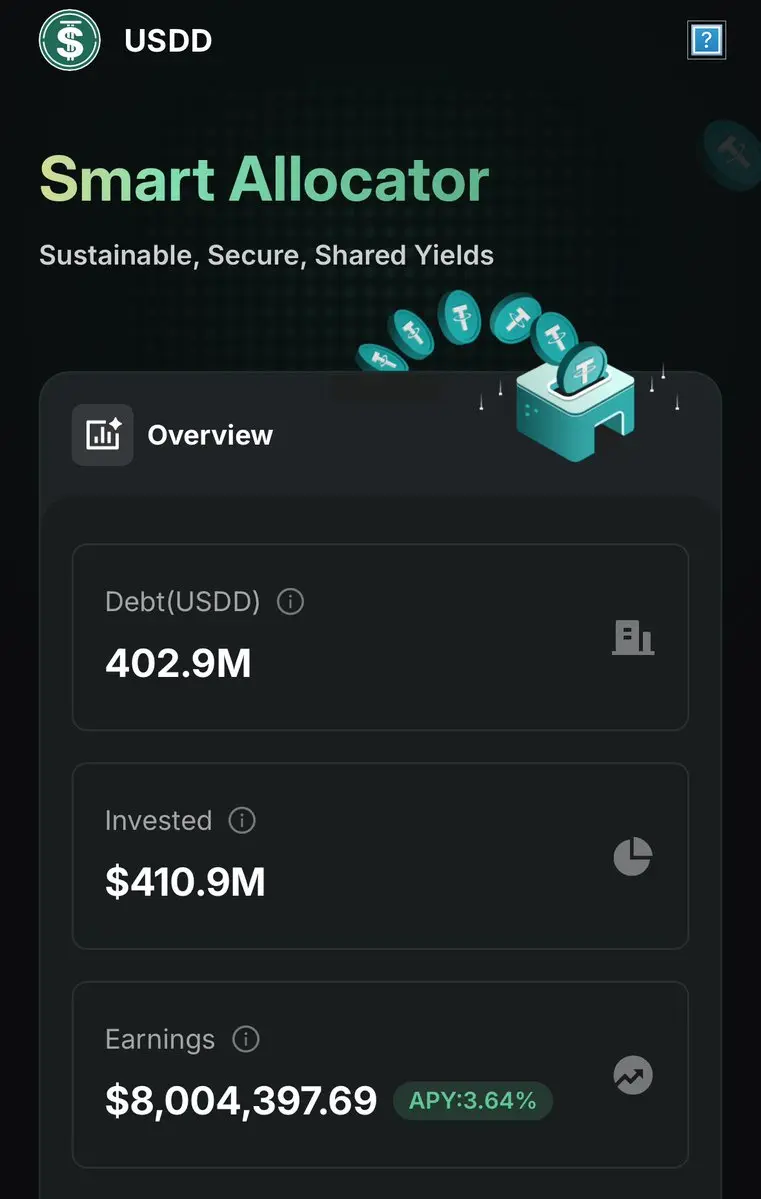
Task: Click the Sustainable, Secure, Shared Yields tagline
Action: click(266, 255)
